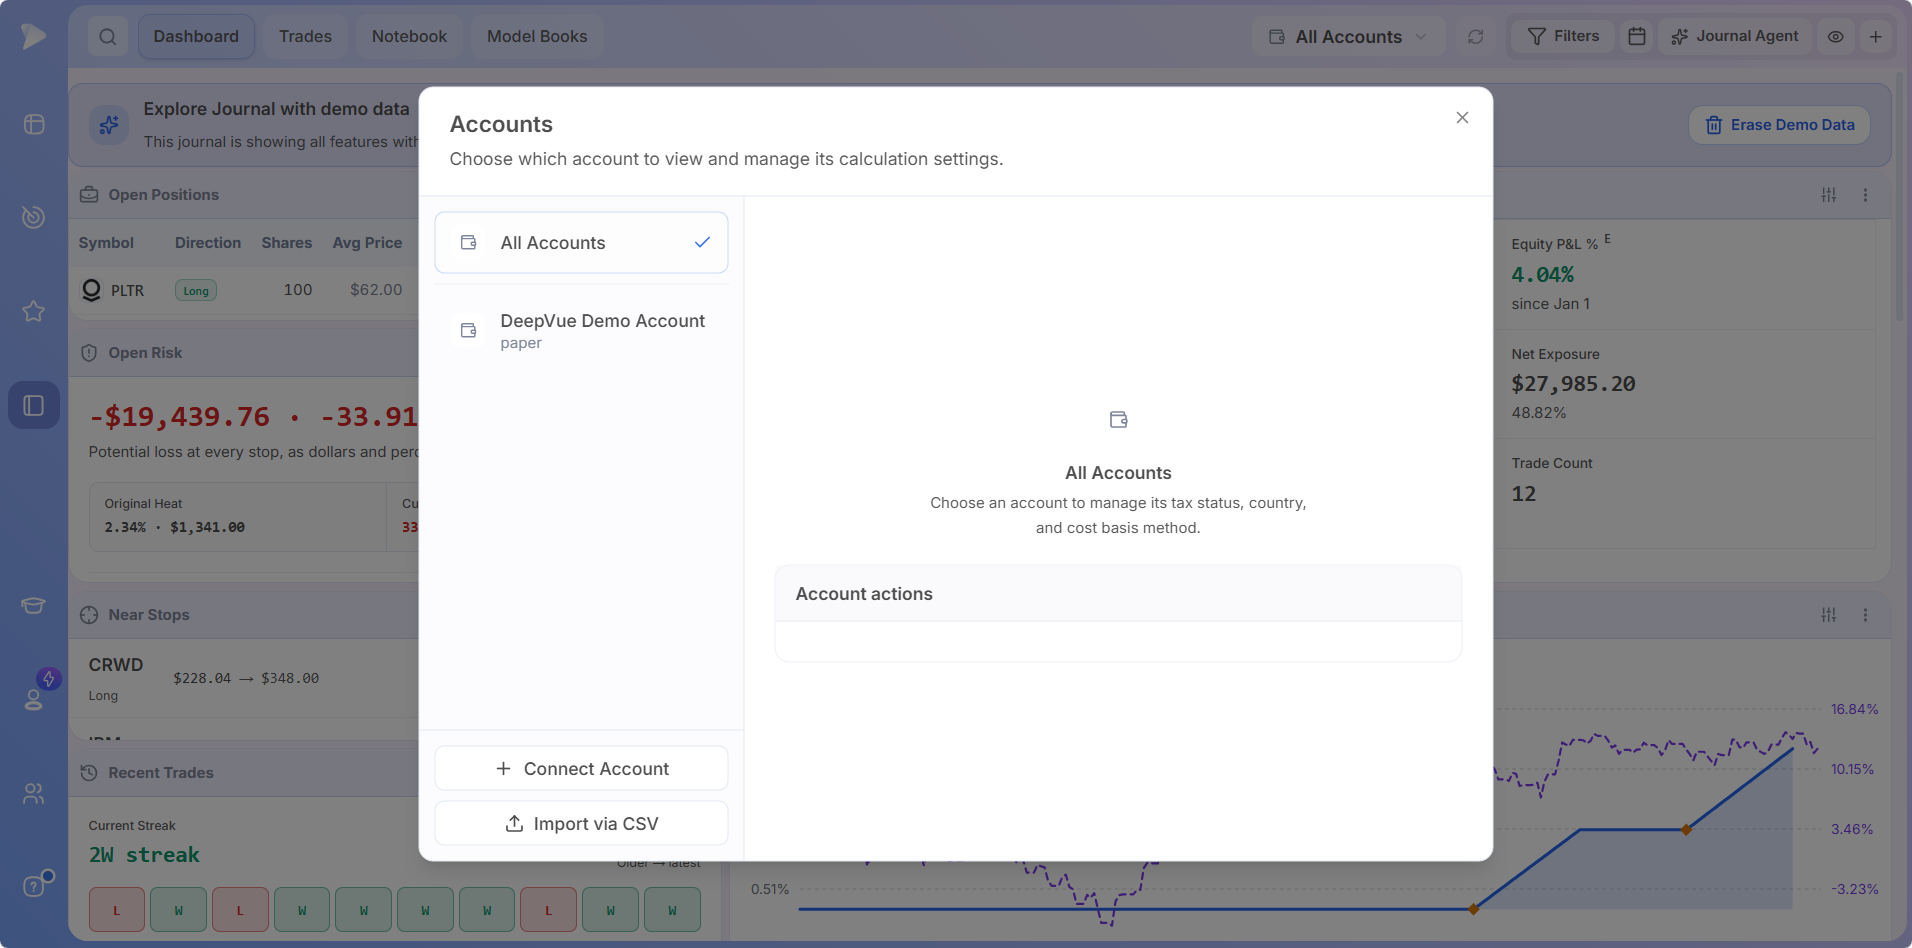Open the Notebook tab
Viewport: 1912px width, 948px height.
click(409, 37)
